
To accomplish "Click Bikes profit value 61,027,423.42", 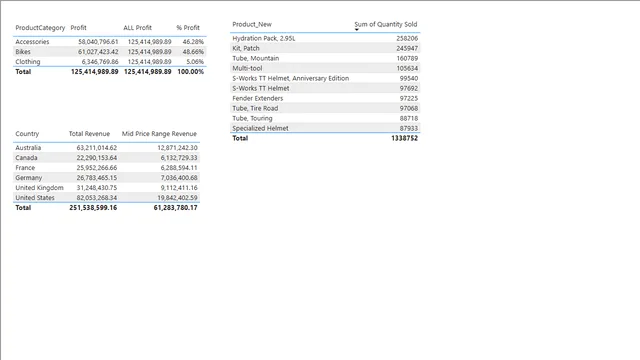I will click(98, 52).
